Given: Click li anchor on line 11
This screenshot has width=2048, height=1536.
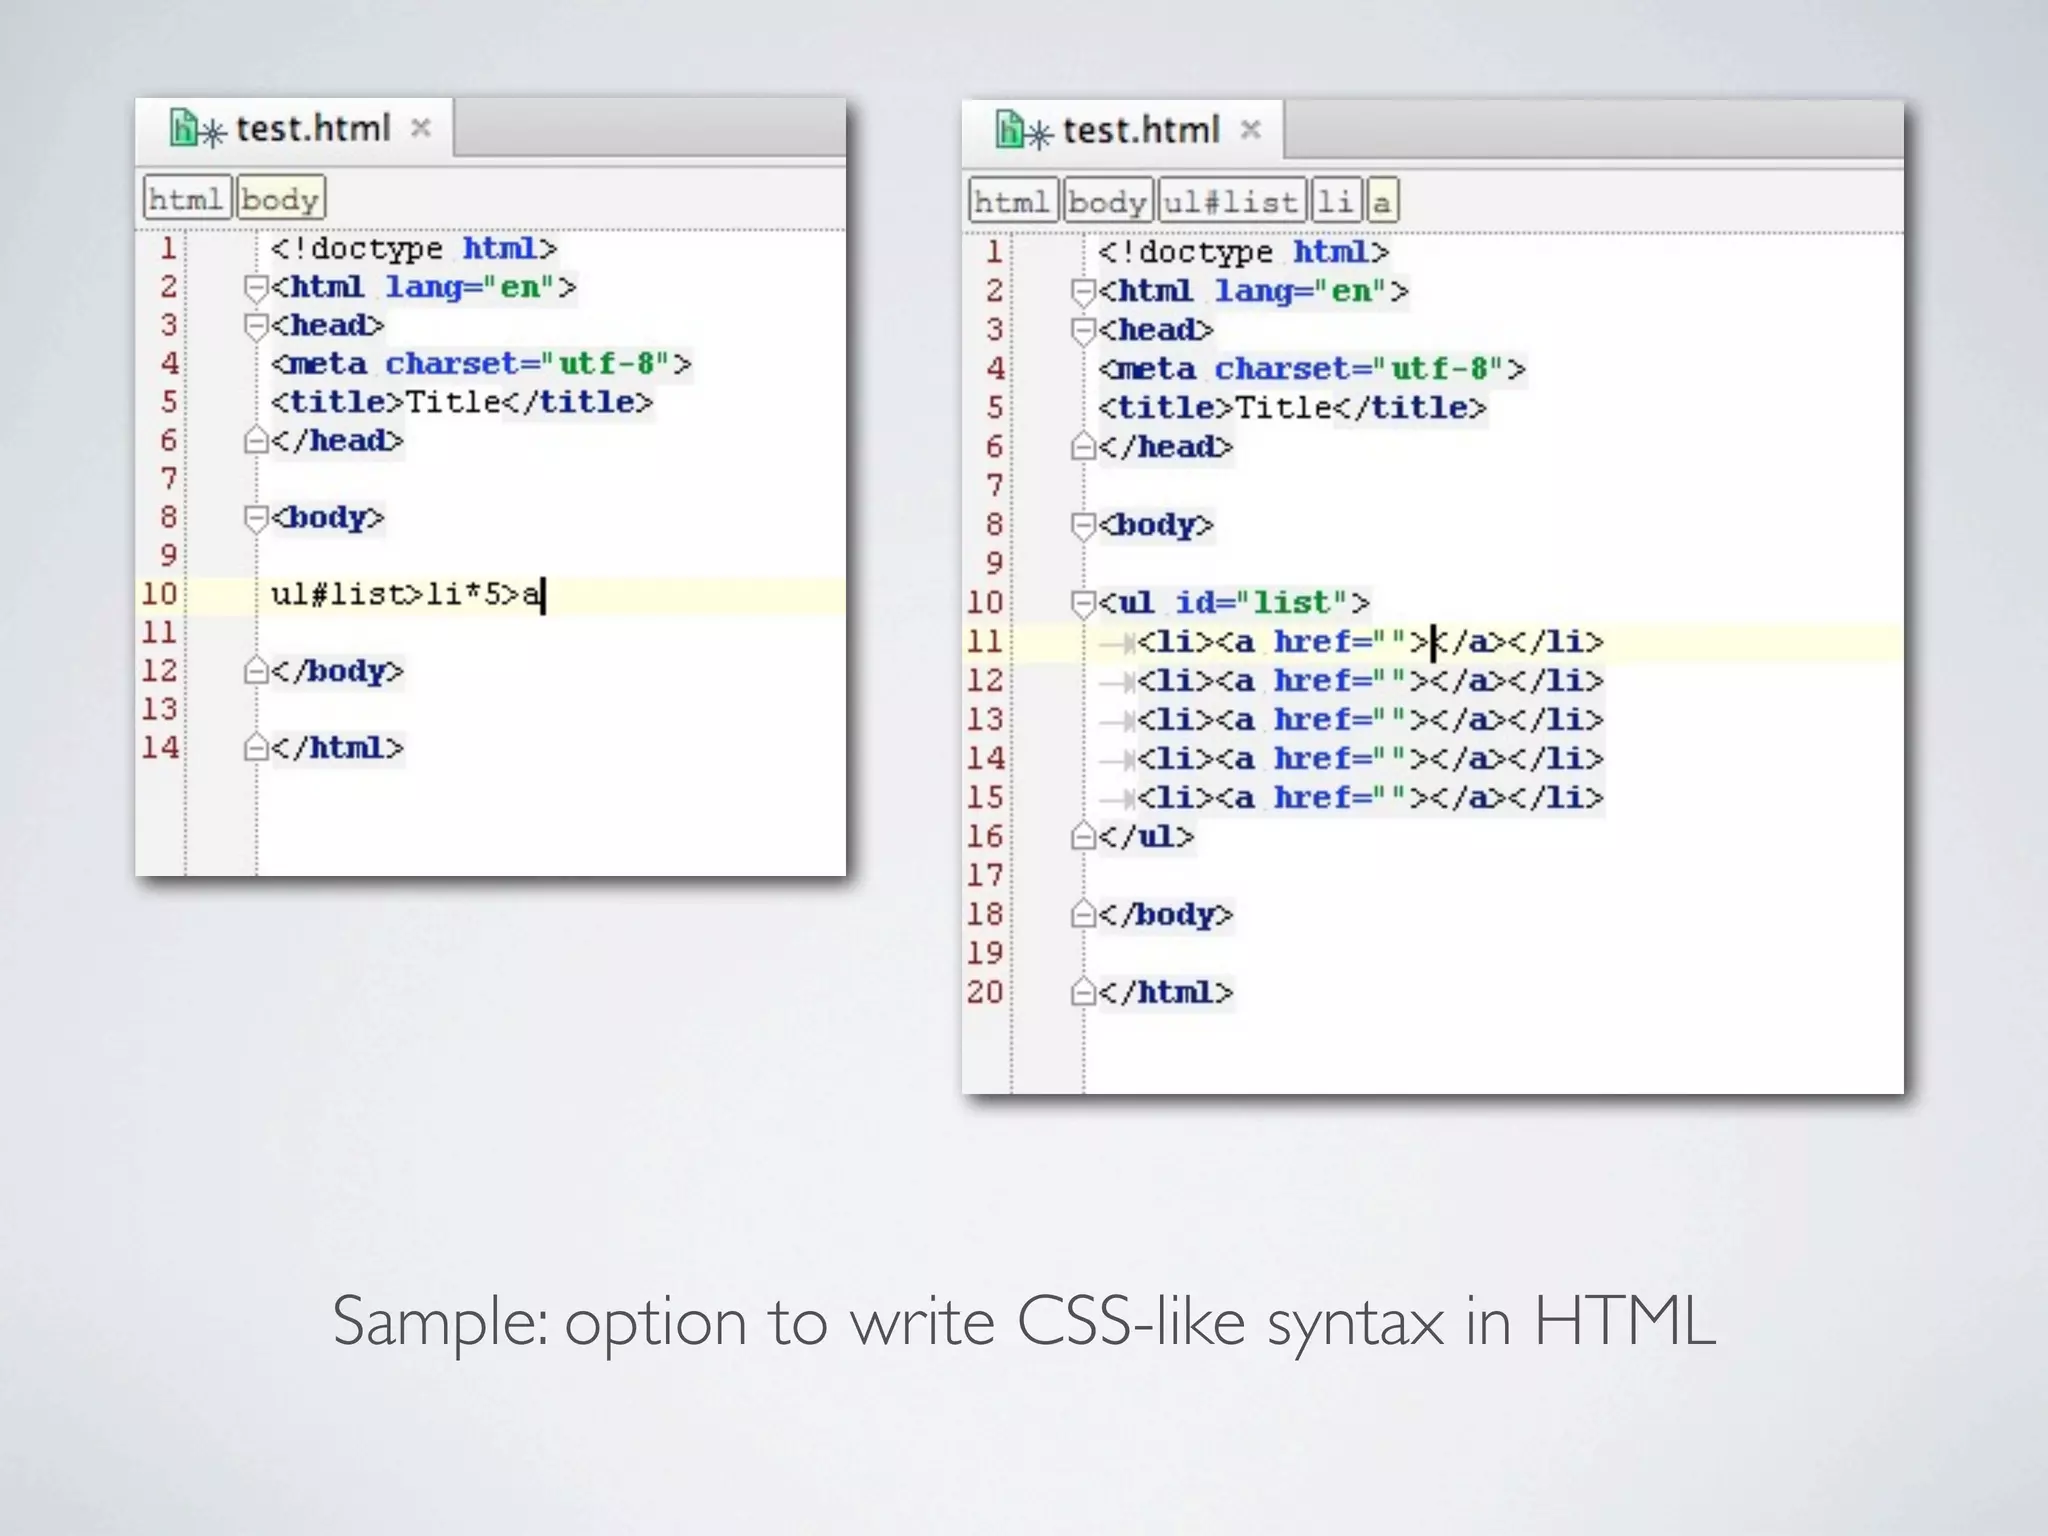Looking at the screenshot, I should point(1370,642).
